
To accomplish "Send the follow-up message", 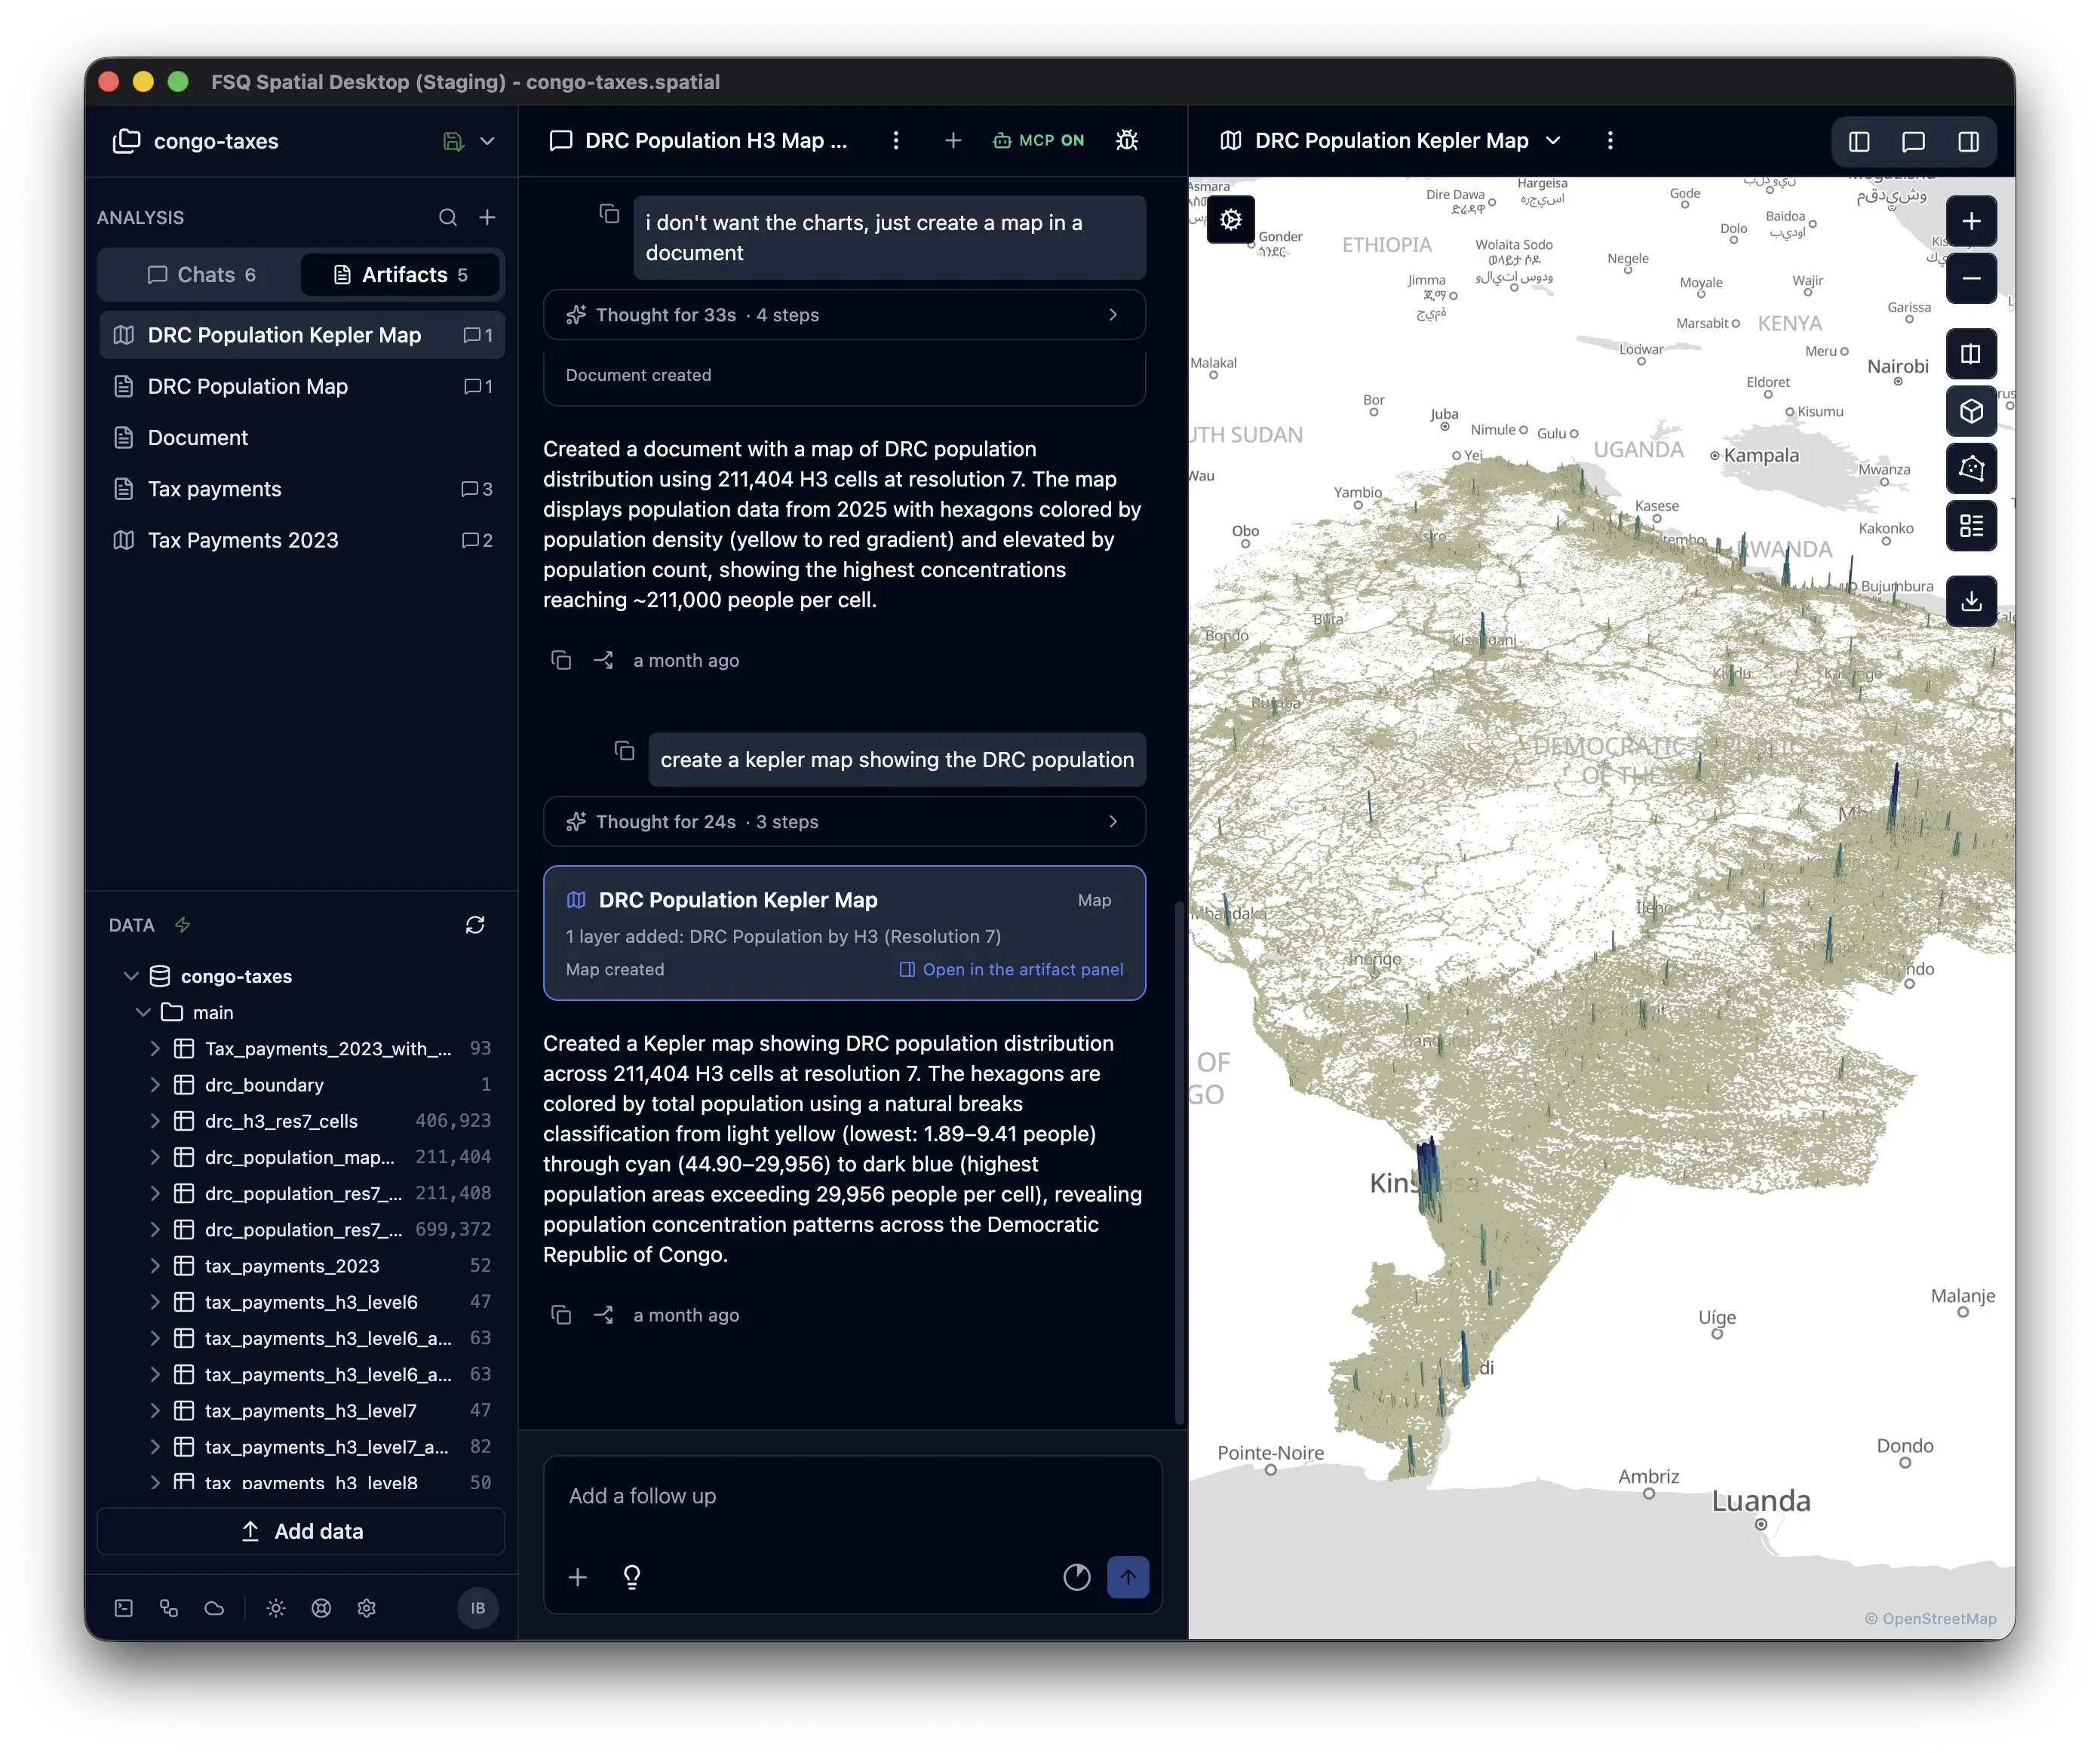I will click(x=1128, y=1577).
